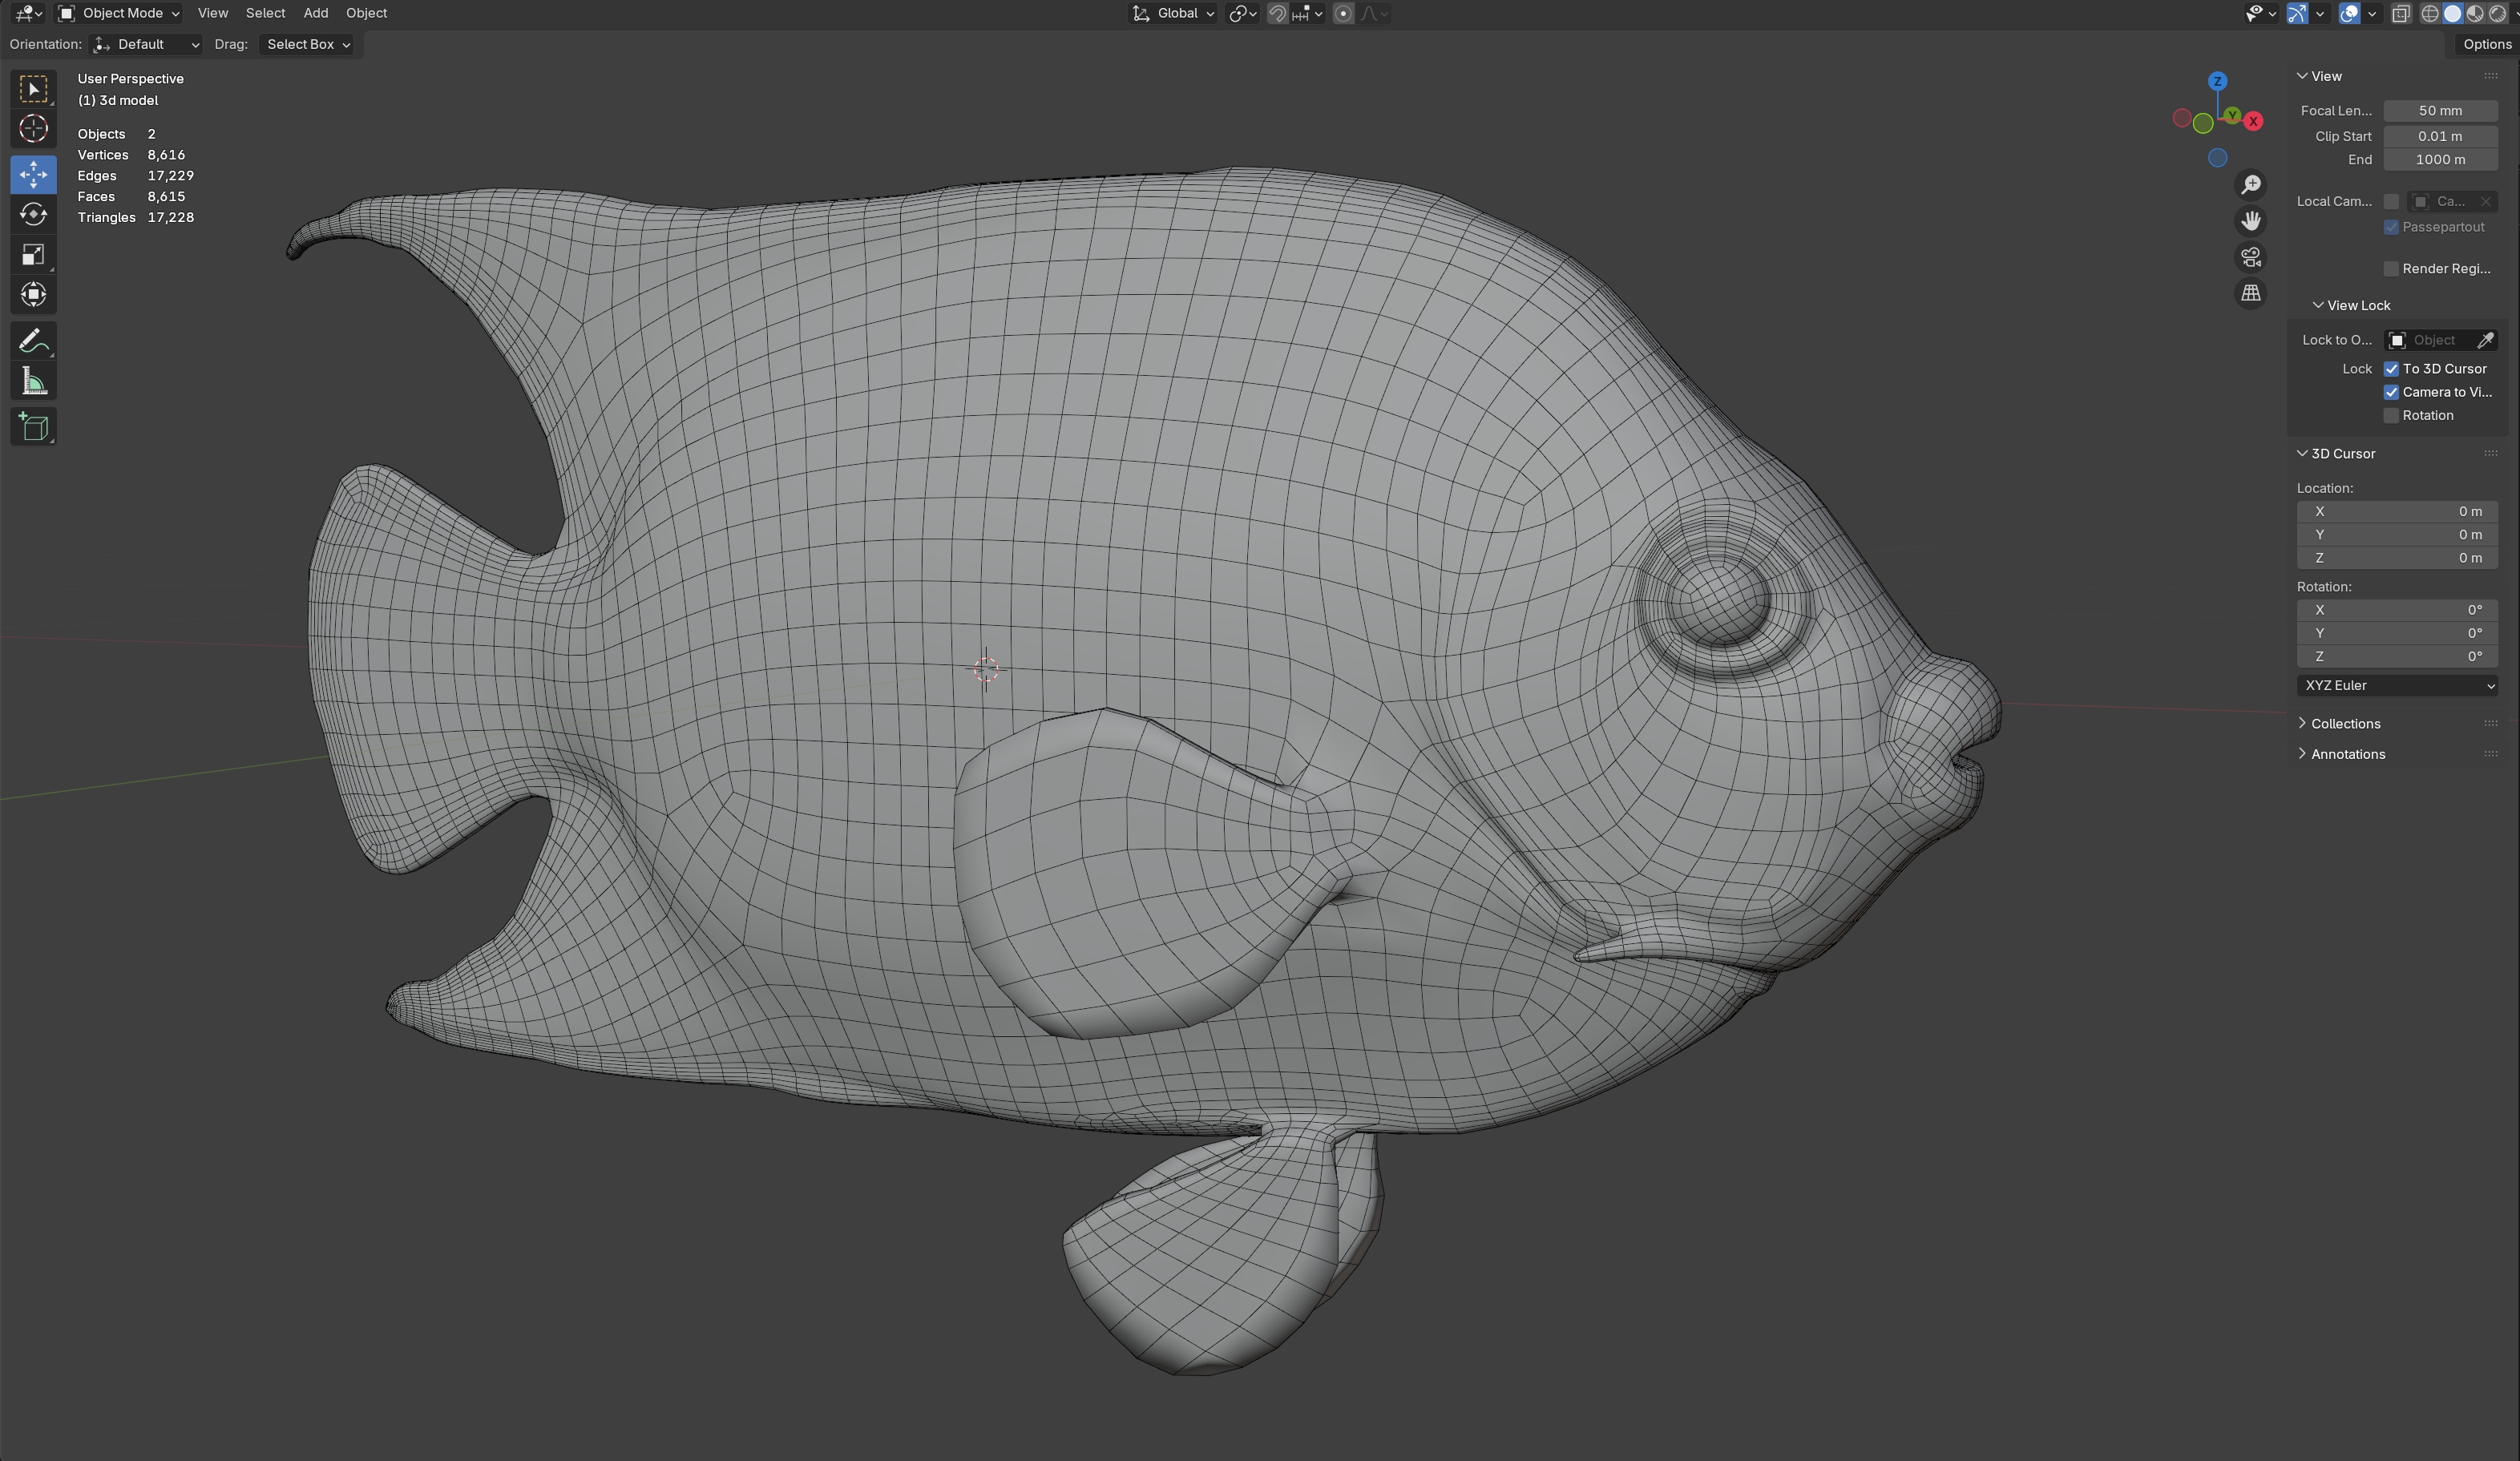The height and width of the screenshot is (1461, 2520).
Task: Switch to orthographic grid view icon
Action: click(2250, 294)
